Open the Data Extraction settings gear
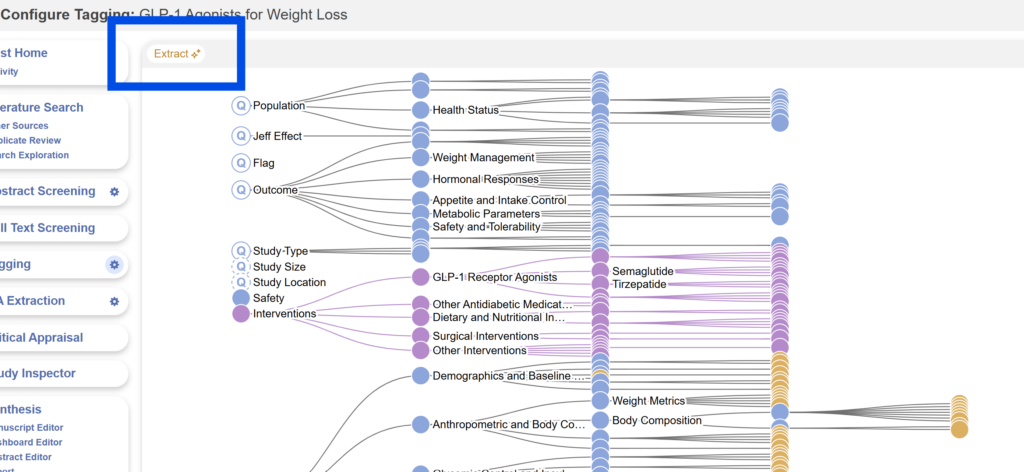Screen dimensions: 1024x472 [114, 302]
